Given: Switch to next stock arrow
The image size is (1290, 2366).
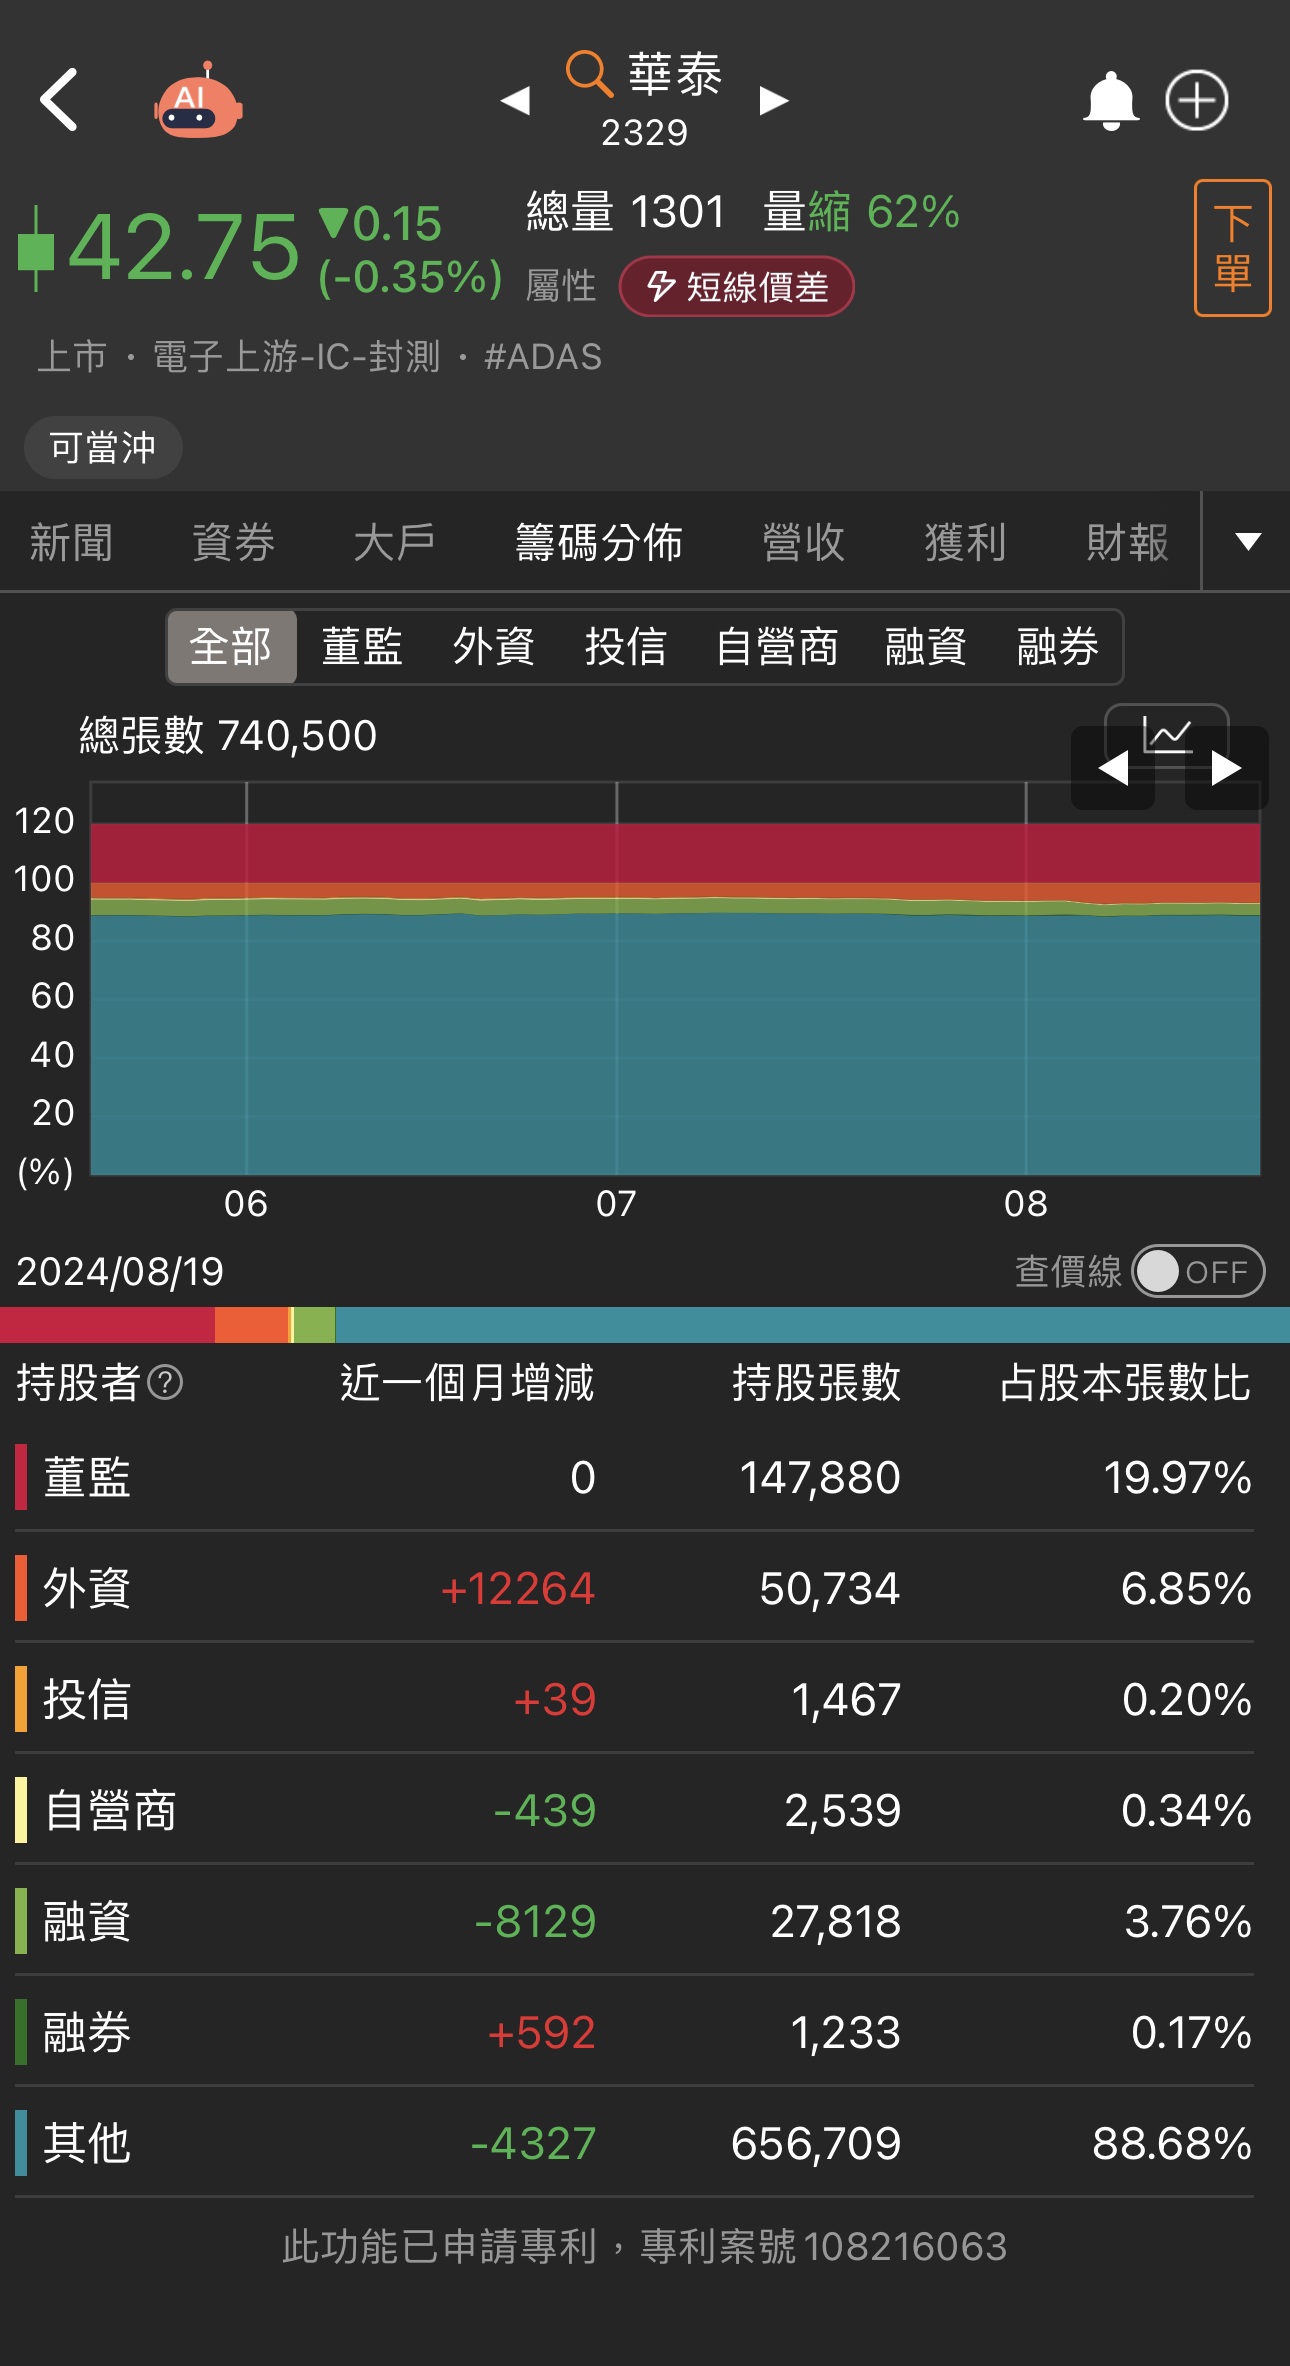Looking at the screenshot, I should pos(774,100).
